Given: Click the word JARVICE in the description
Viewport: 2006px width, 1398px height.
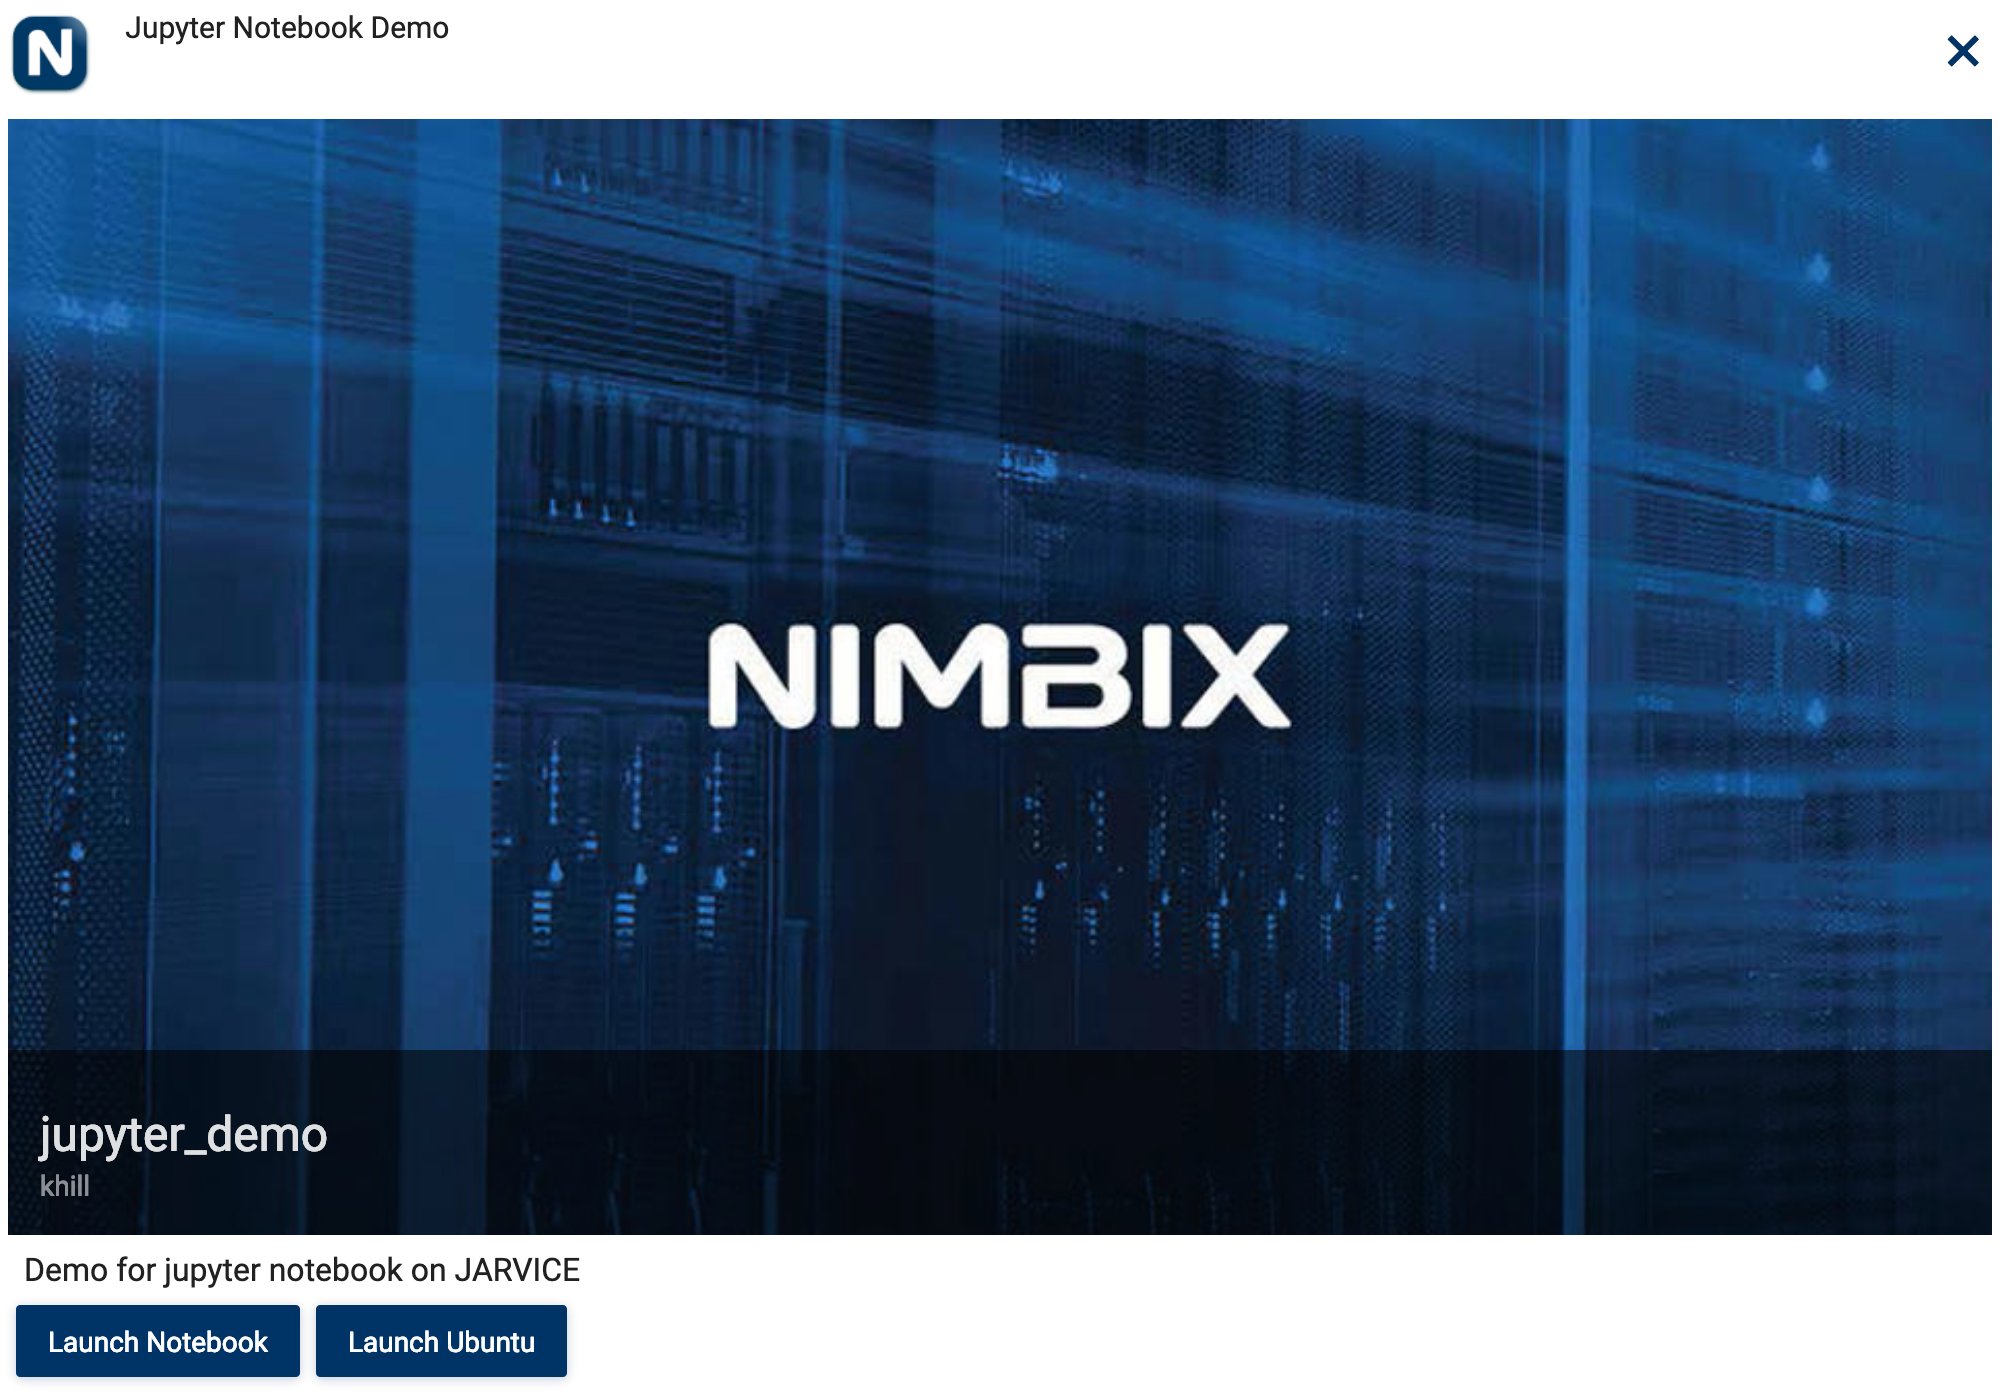Looking at the screenshot, I should (516, 1270).
